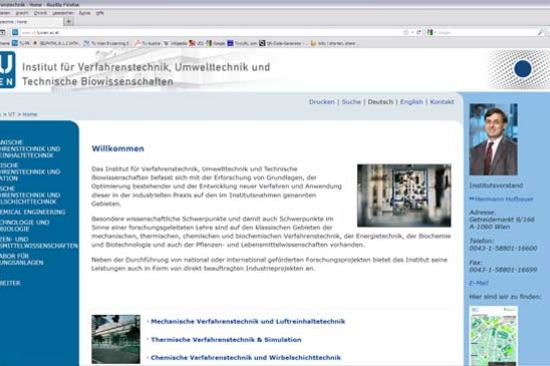
Task: Click the institute title in the page header
Action: [x=146, y=74]
